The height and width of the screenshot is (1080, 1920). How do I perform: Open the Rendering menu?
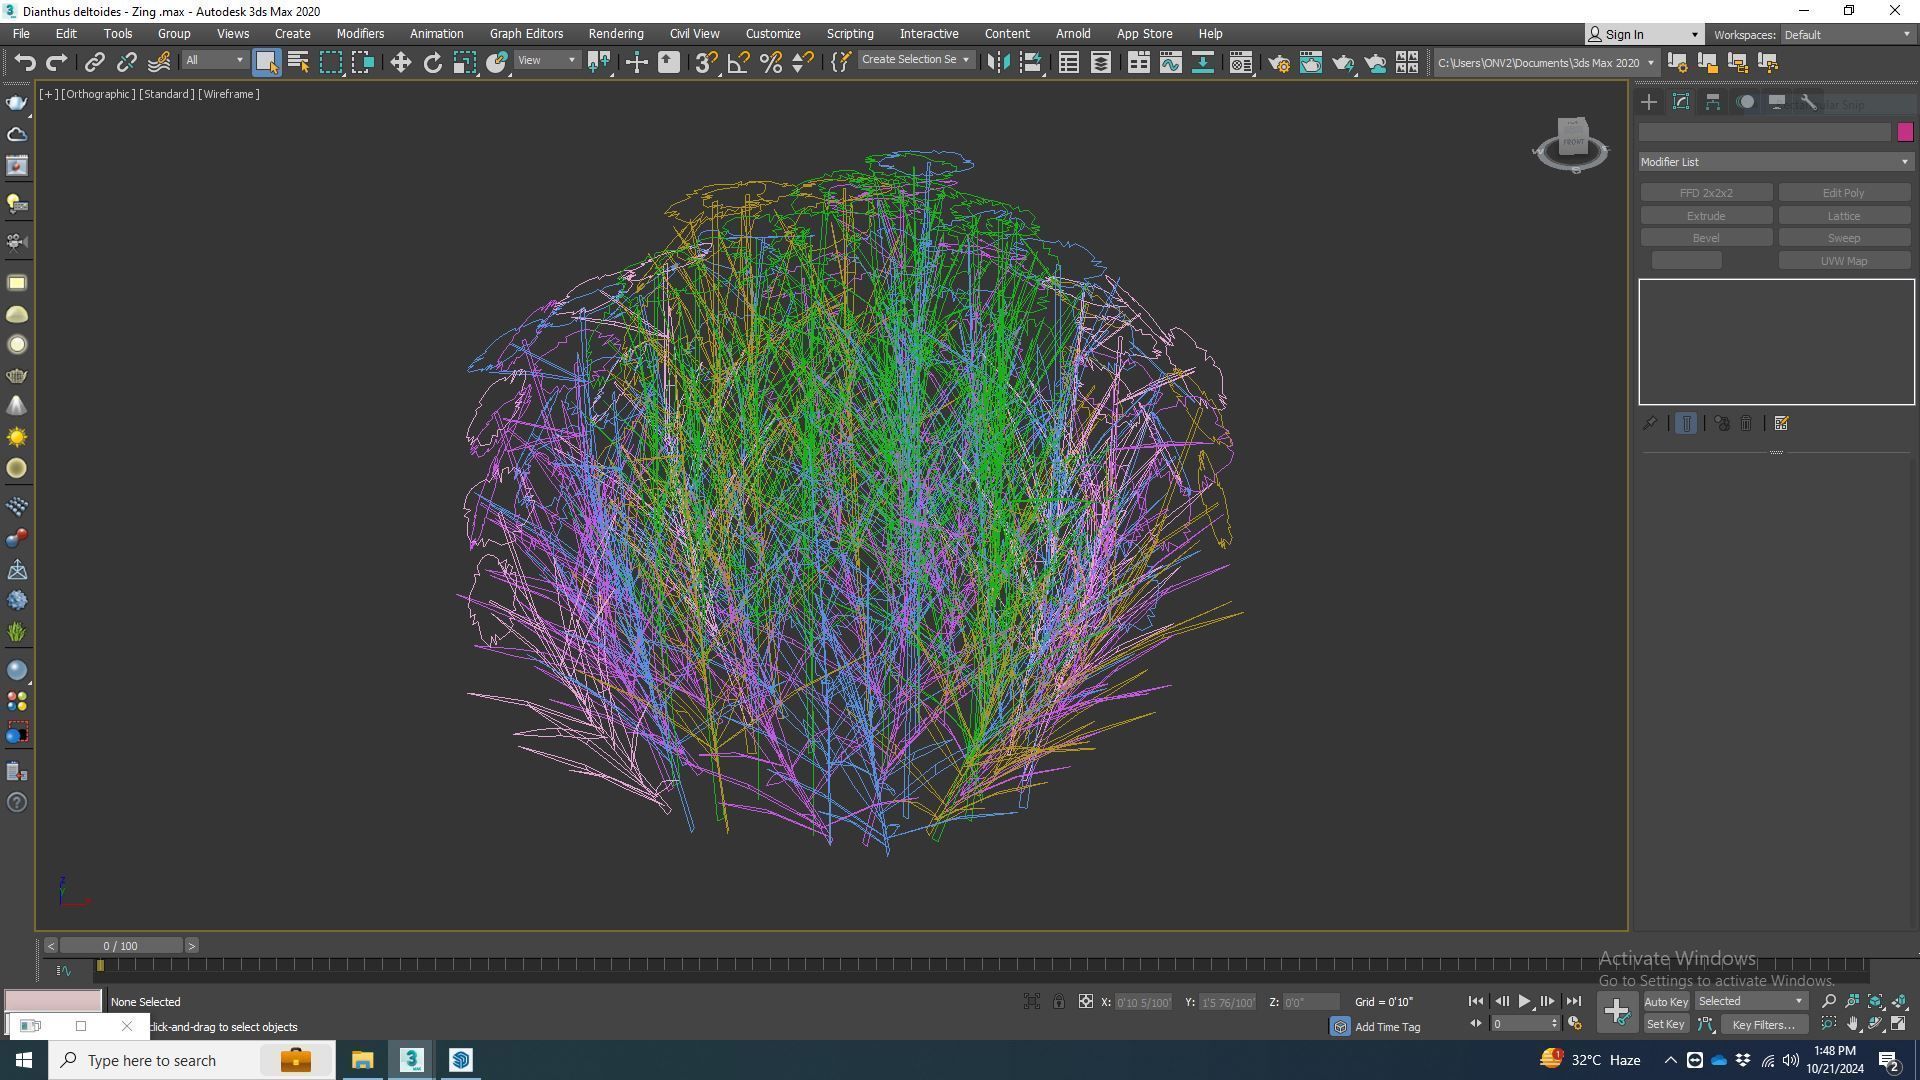(615, 34)
